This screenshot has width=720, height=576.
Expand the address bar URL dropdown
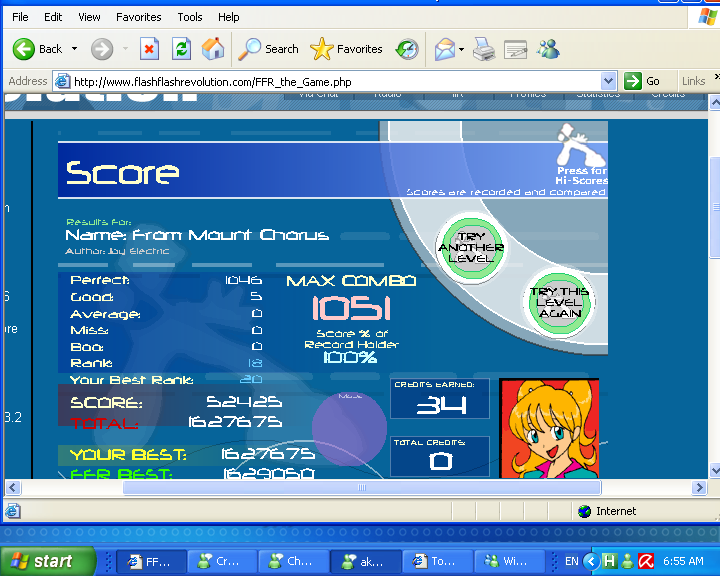click(608, 81)
